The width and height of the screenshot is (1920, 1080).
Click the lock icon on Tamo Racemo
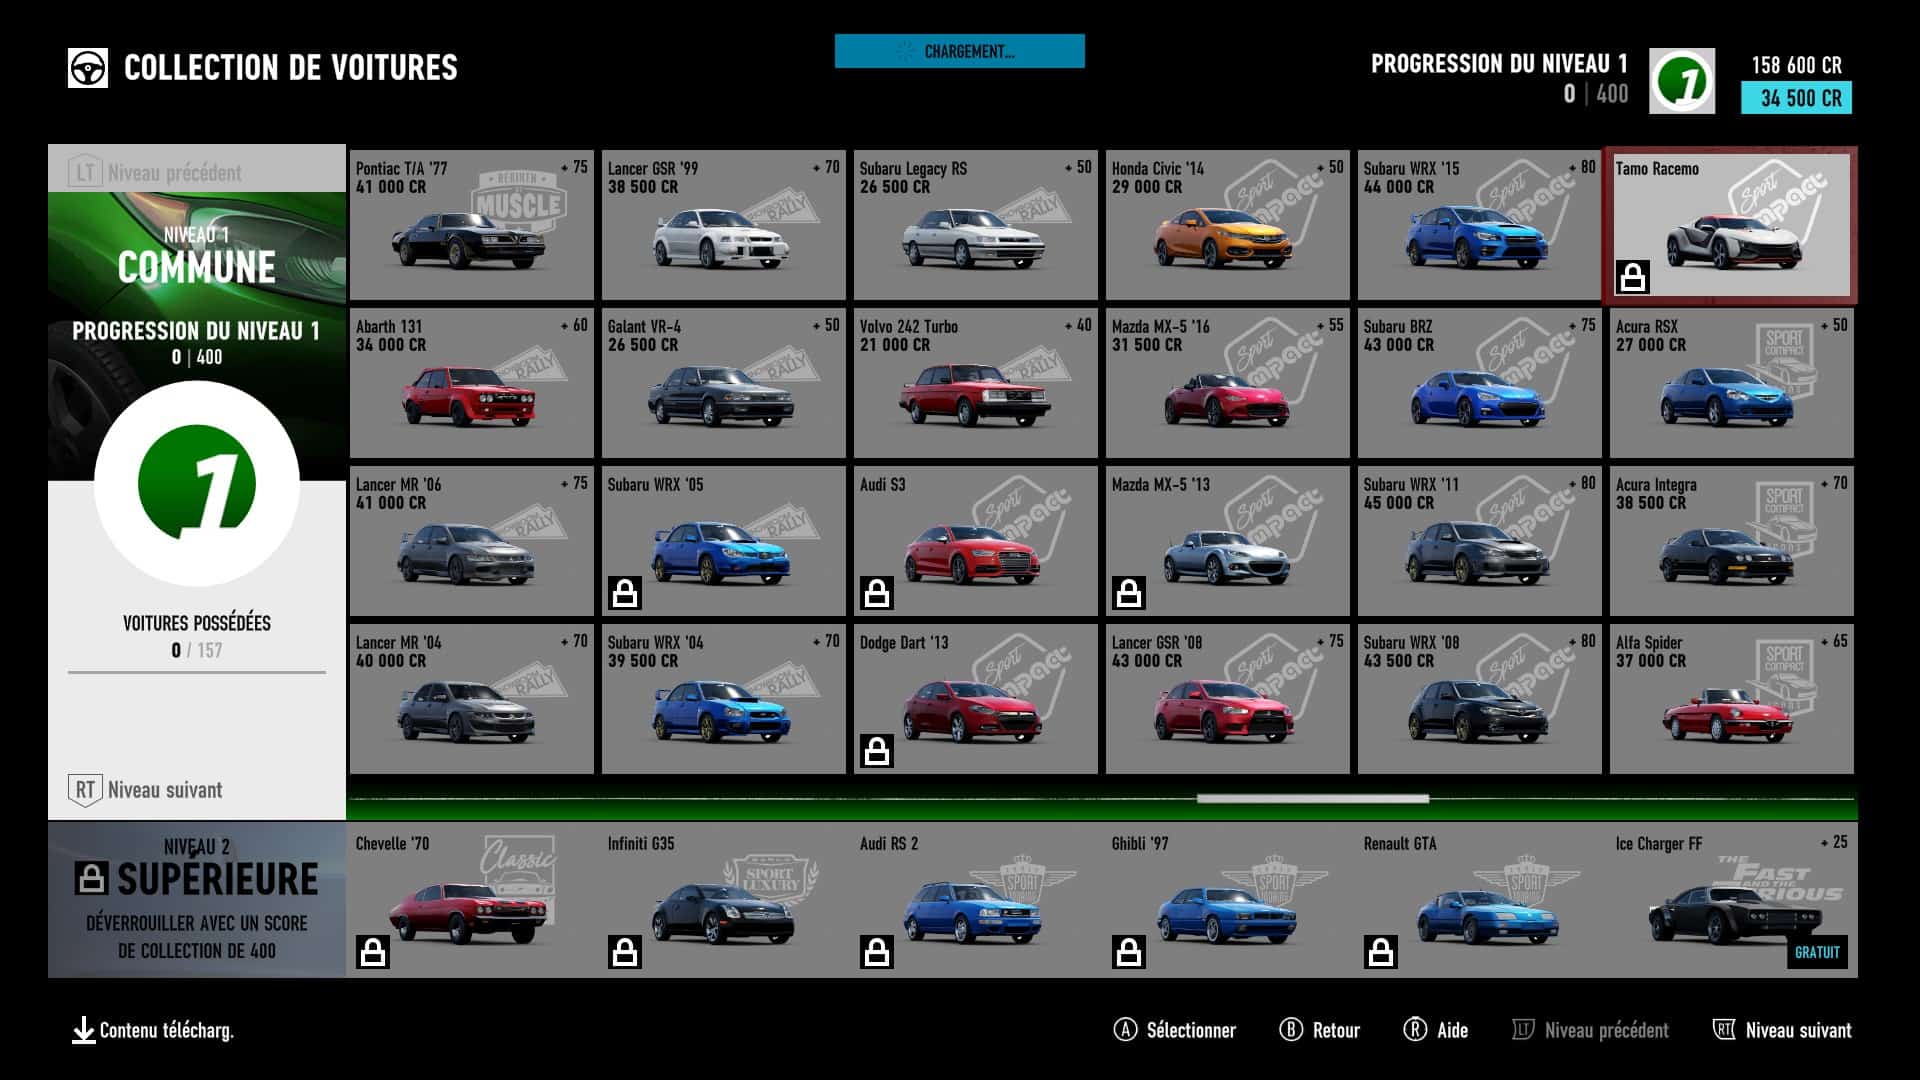click(1633, 277)
